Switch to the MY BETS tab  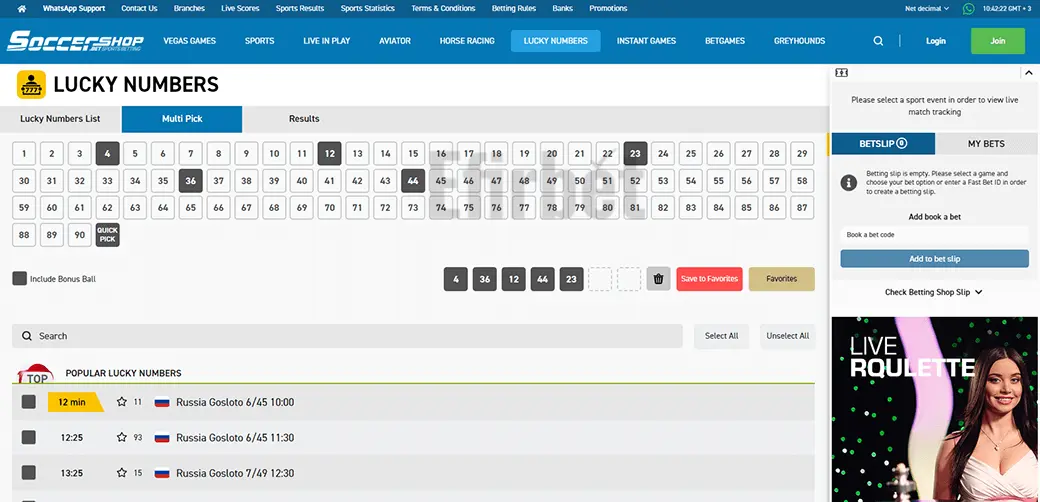click(x=986, y=143)
